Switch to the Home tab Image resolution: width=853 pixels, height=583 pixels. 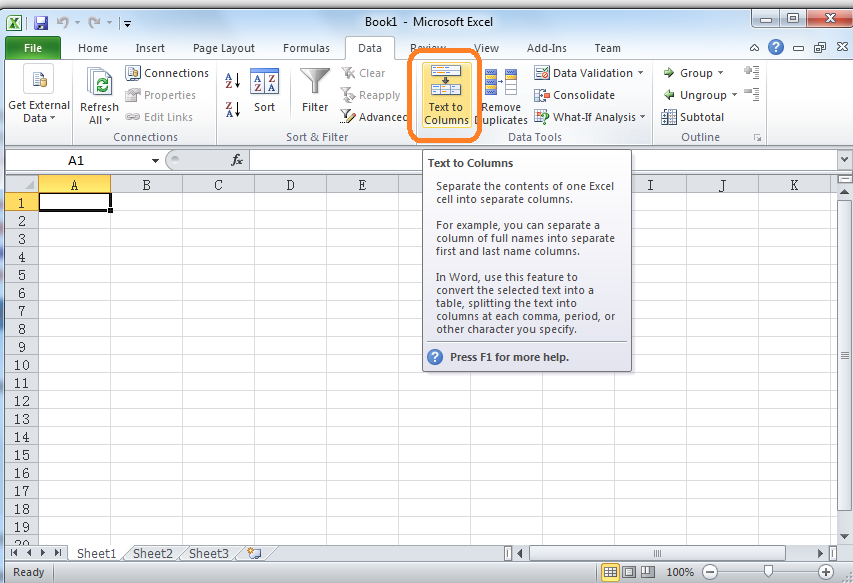tap(92, 48)
